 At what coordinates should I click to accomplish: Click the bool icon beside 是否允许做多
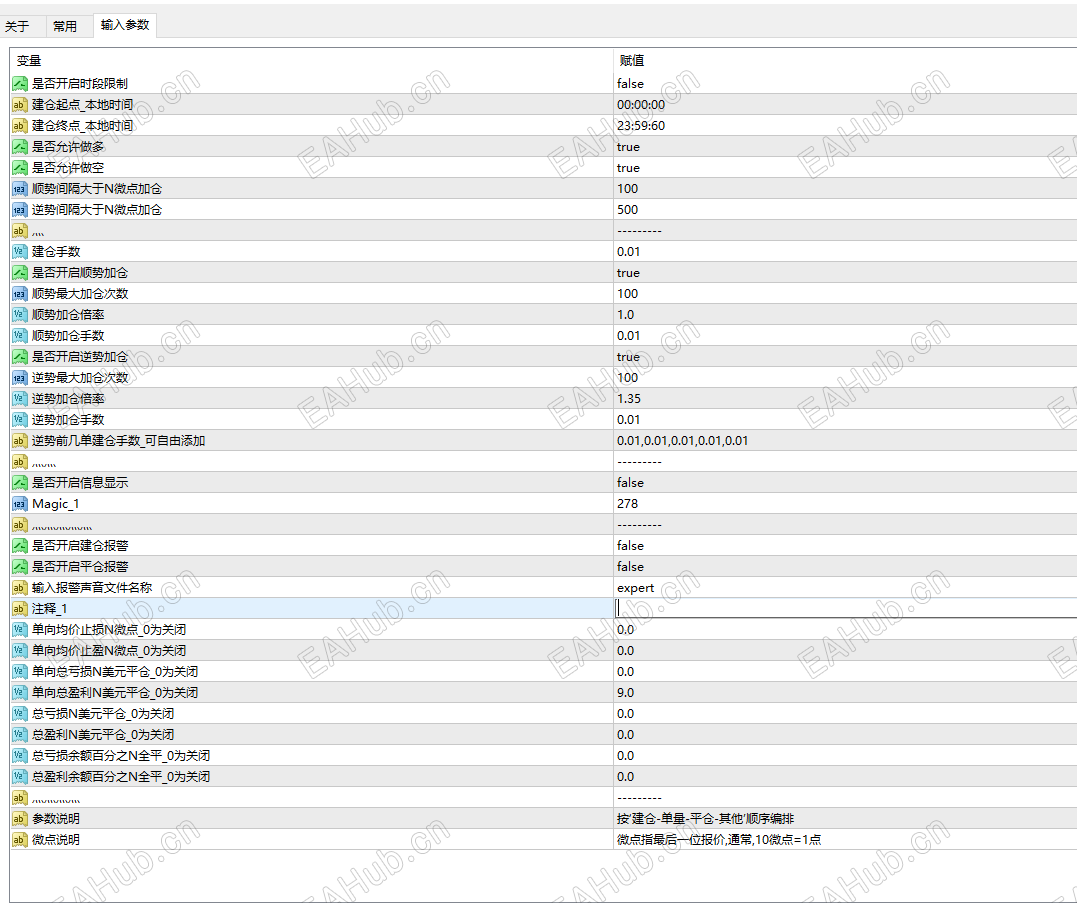click(20, 147)
